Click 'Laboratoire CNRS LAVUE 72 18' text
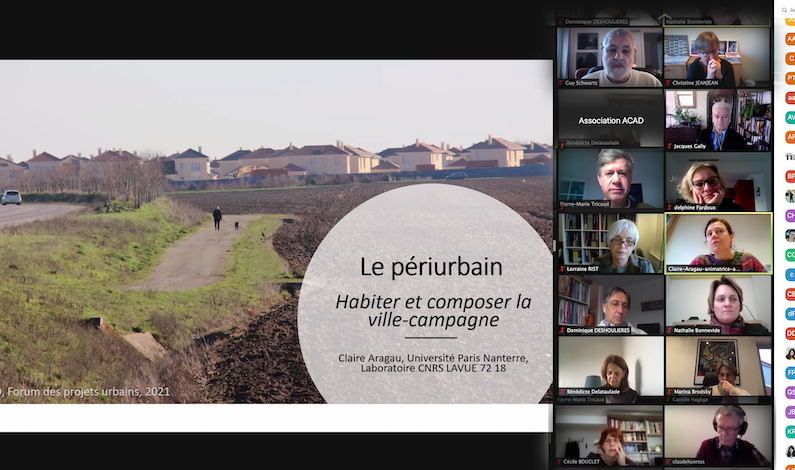 tap(433, 368)
